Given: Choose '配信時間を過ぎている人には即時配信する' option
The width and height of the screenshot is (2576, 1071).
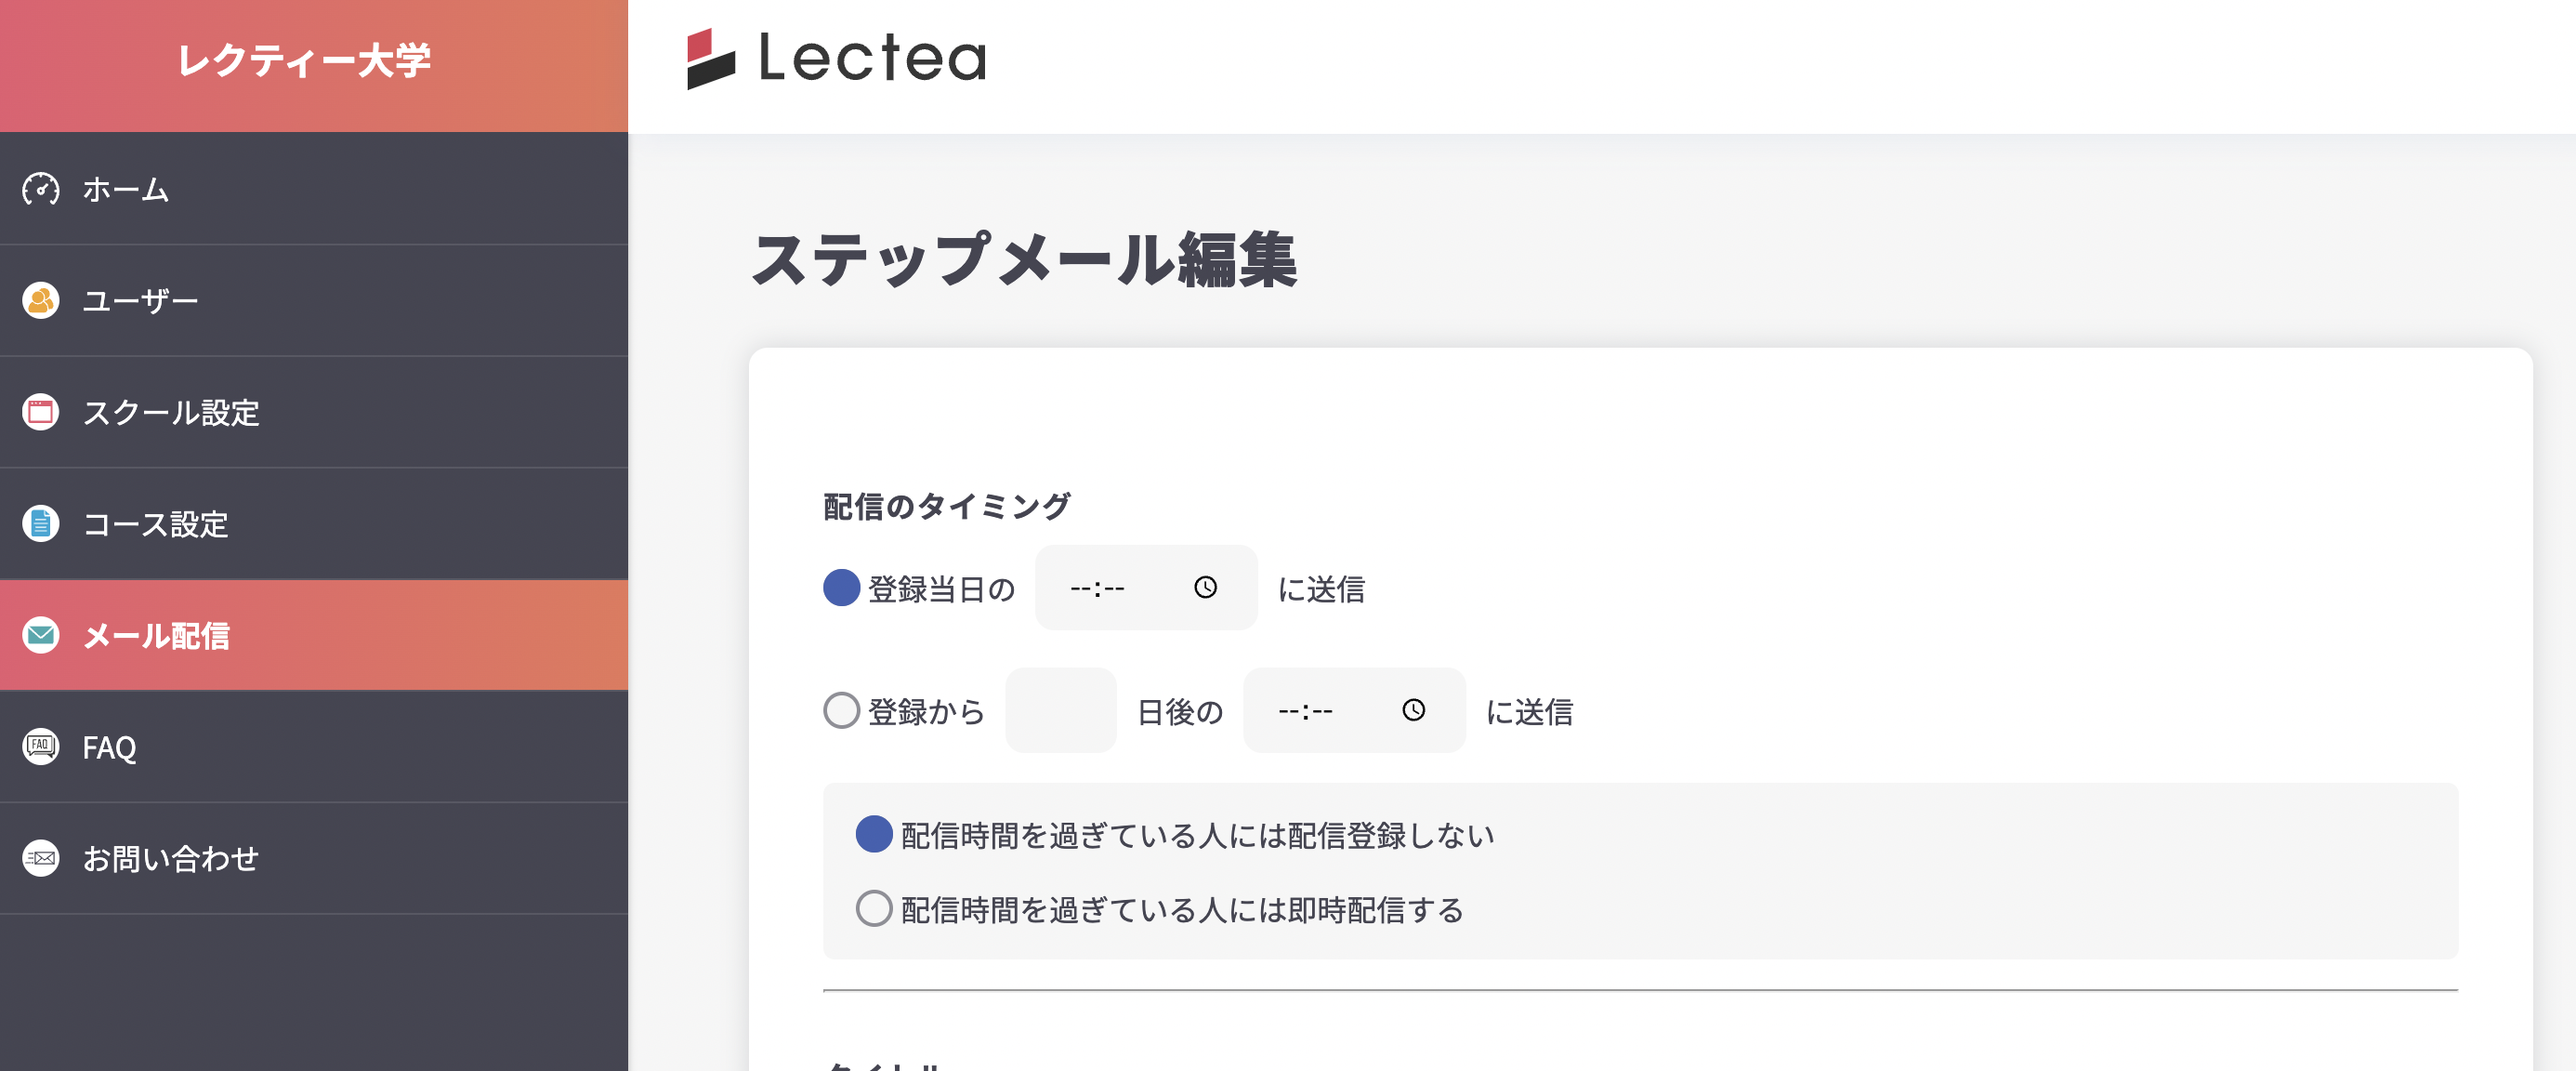Looking at the screenshot, I should point(874,909).
